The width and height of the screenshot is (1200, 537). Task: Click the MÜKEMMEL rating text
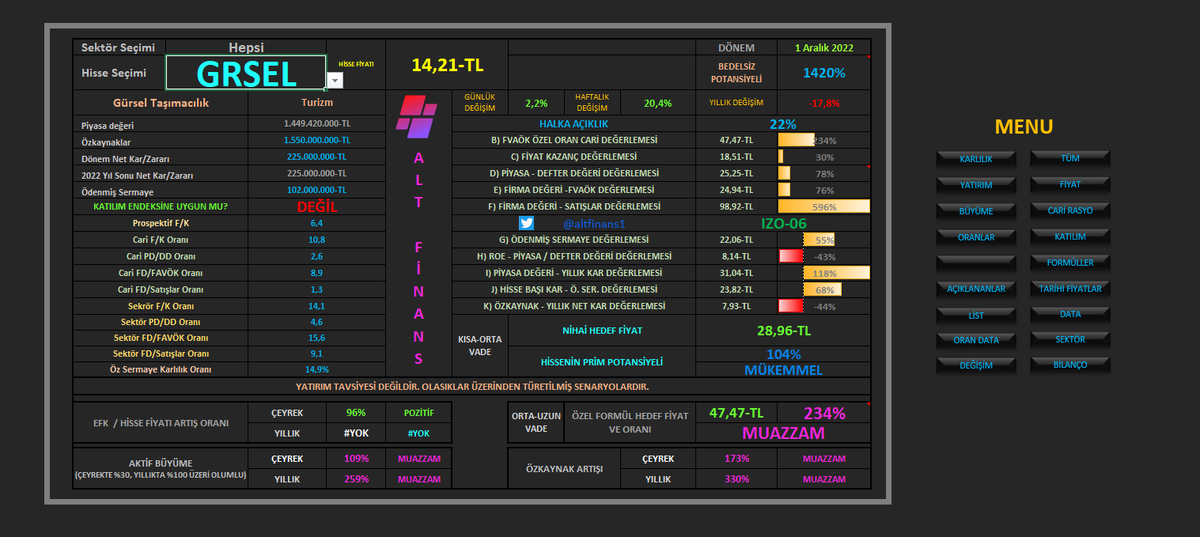(783, 370)
